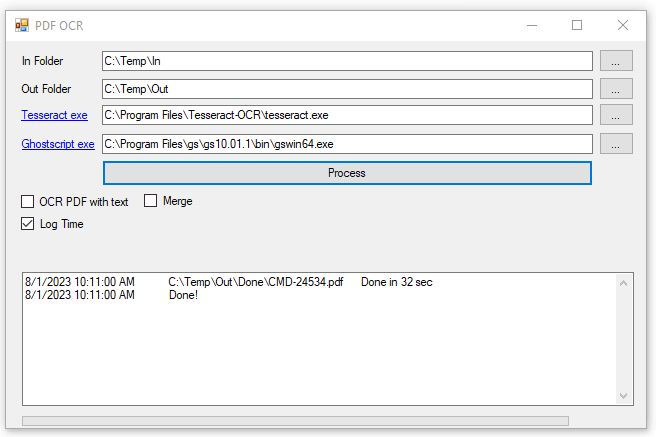This screenshot has height=437, width=656.
Task: Browse for the In Folder path
Action: tap(616, 61)
